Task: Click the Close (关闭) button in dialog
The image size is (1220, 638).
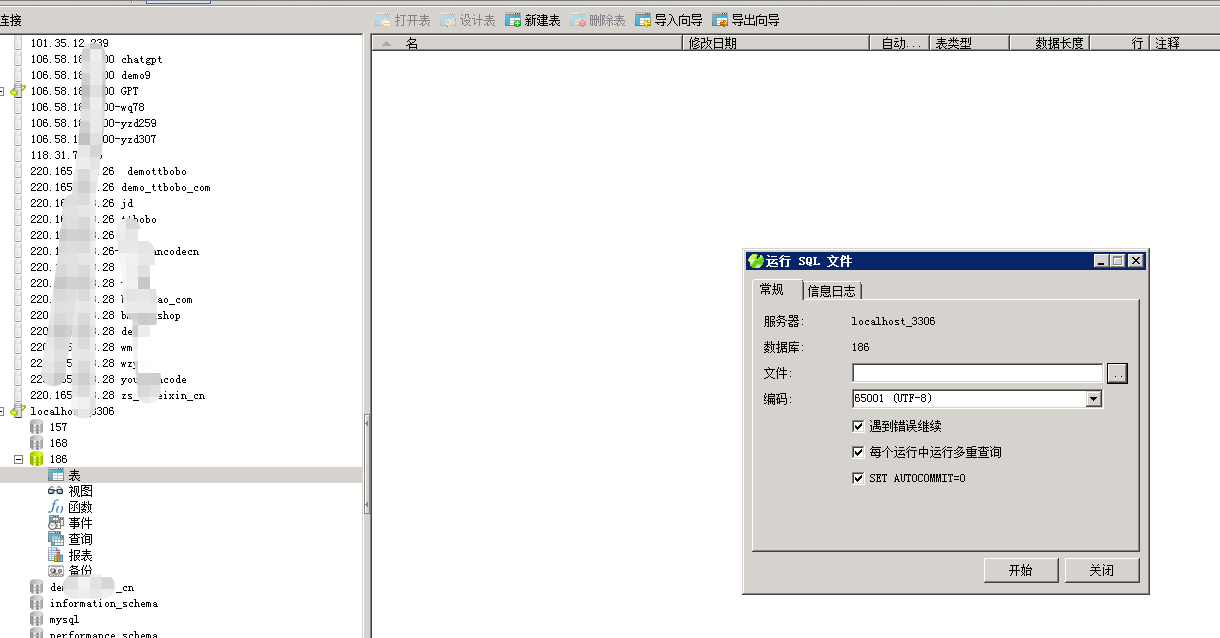Action: [x=1101, y=570]
